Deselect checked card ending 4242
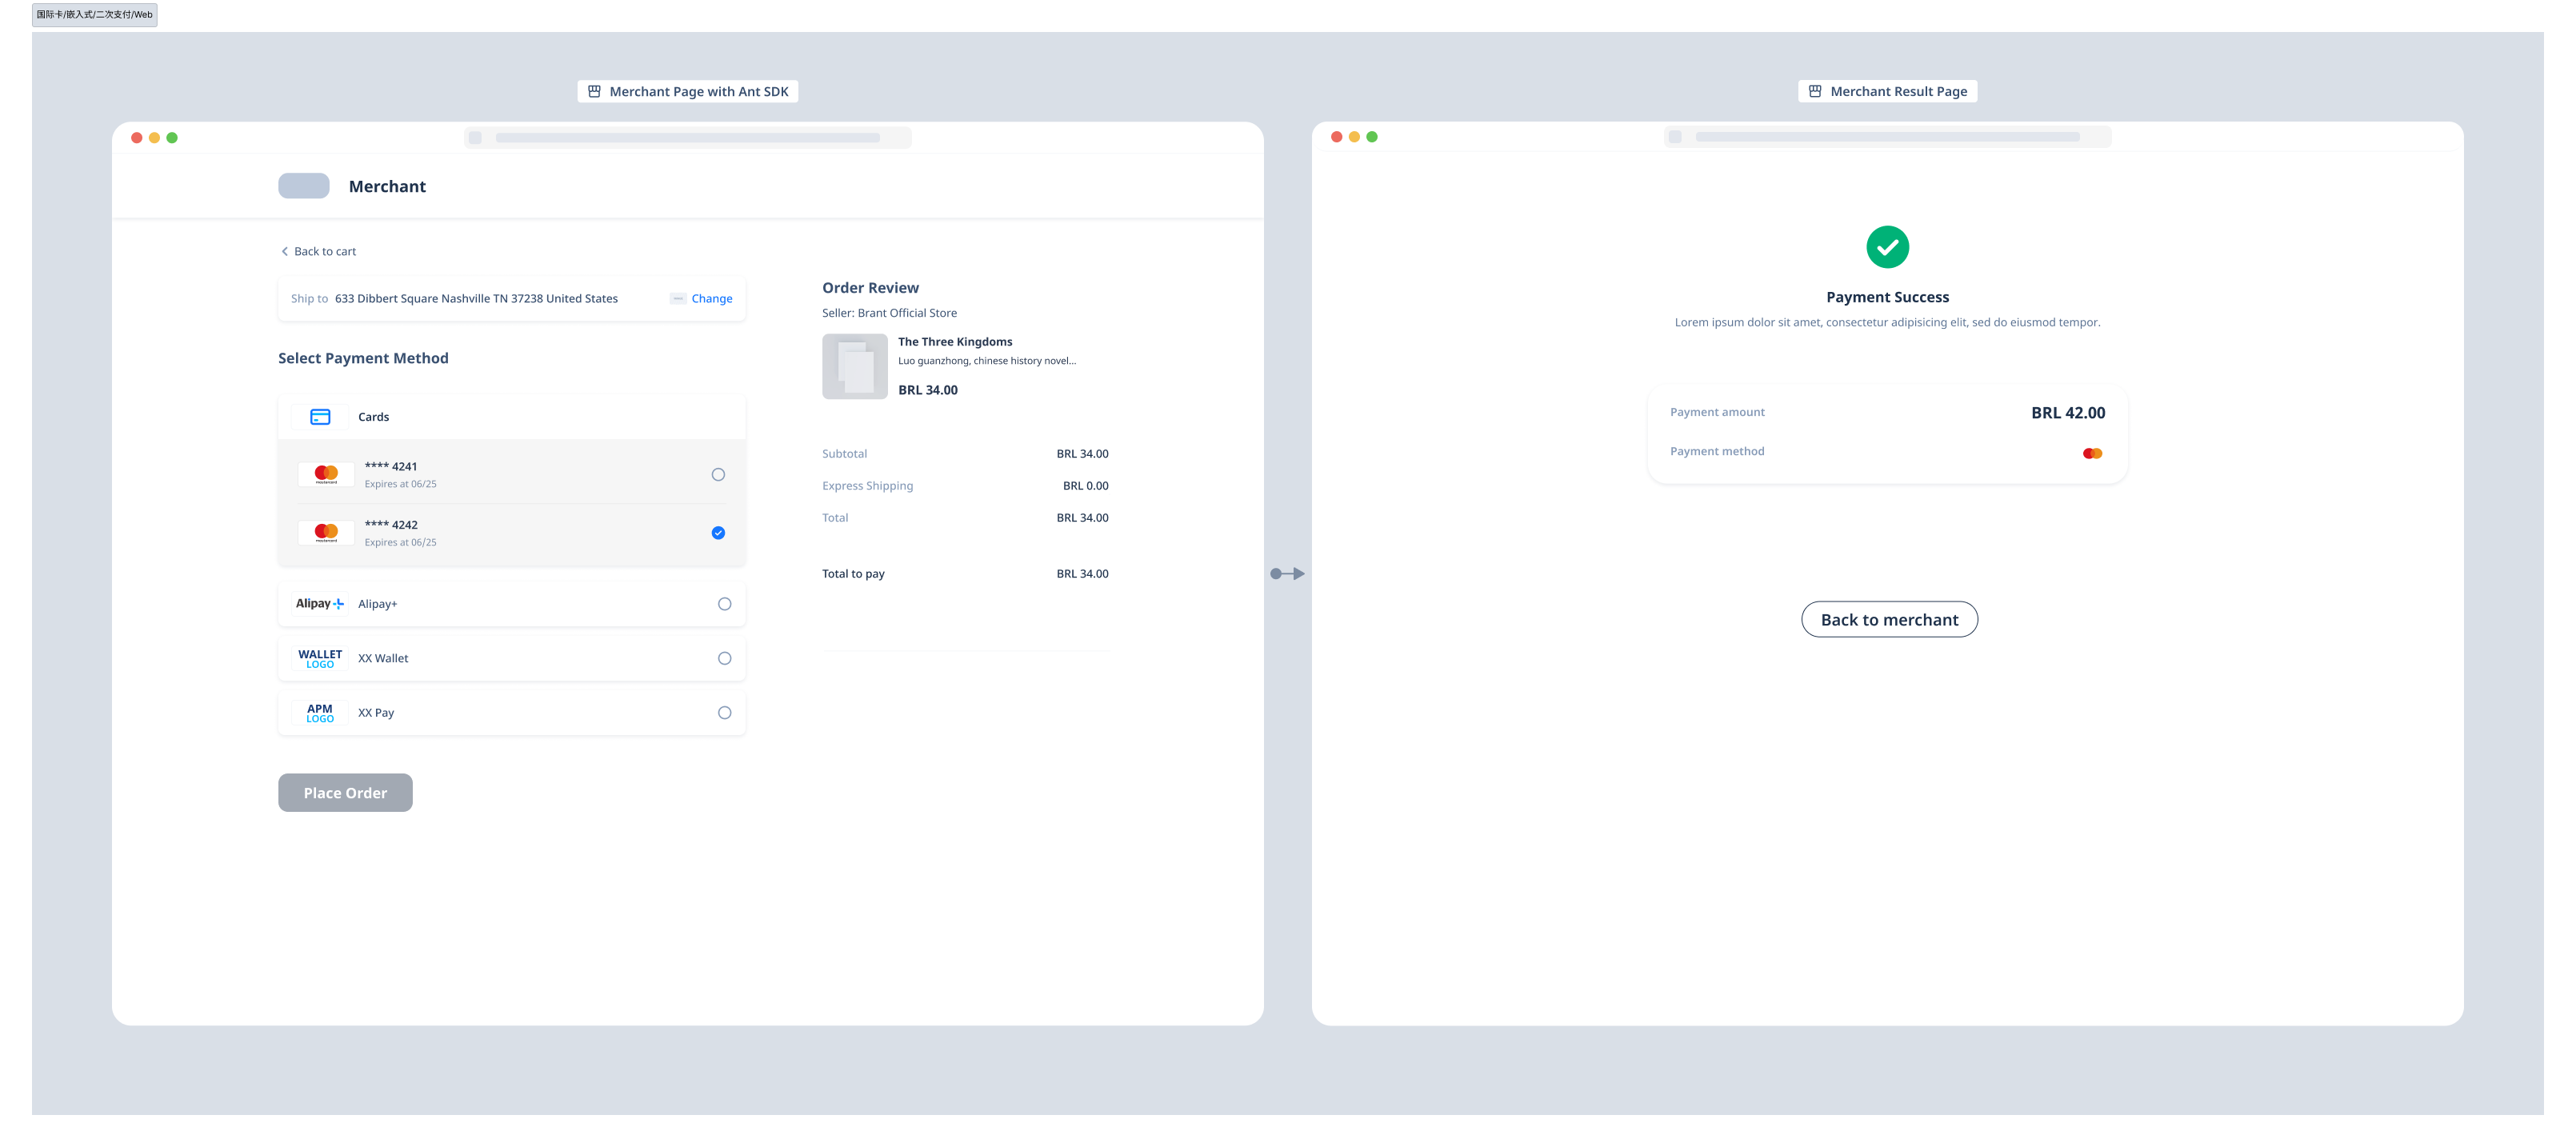The image size is (2576, 1147). [718, 533]
